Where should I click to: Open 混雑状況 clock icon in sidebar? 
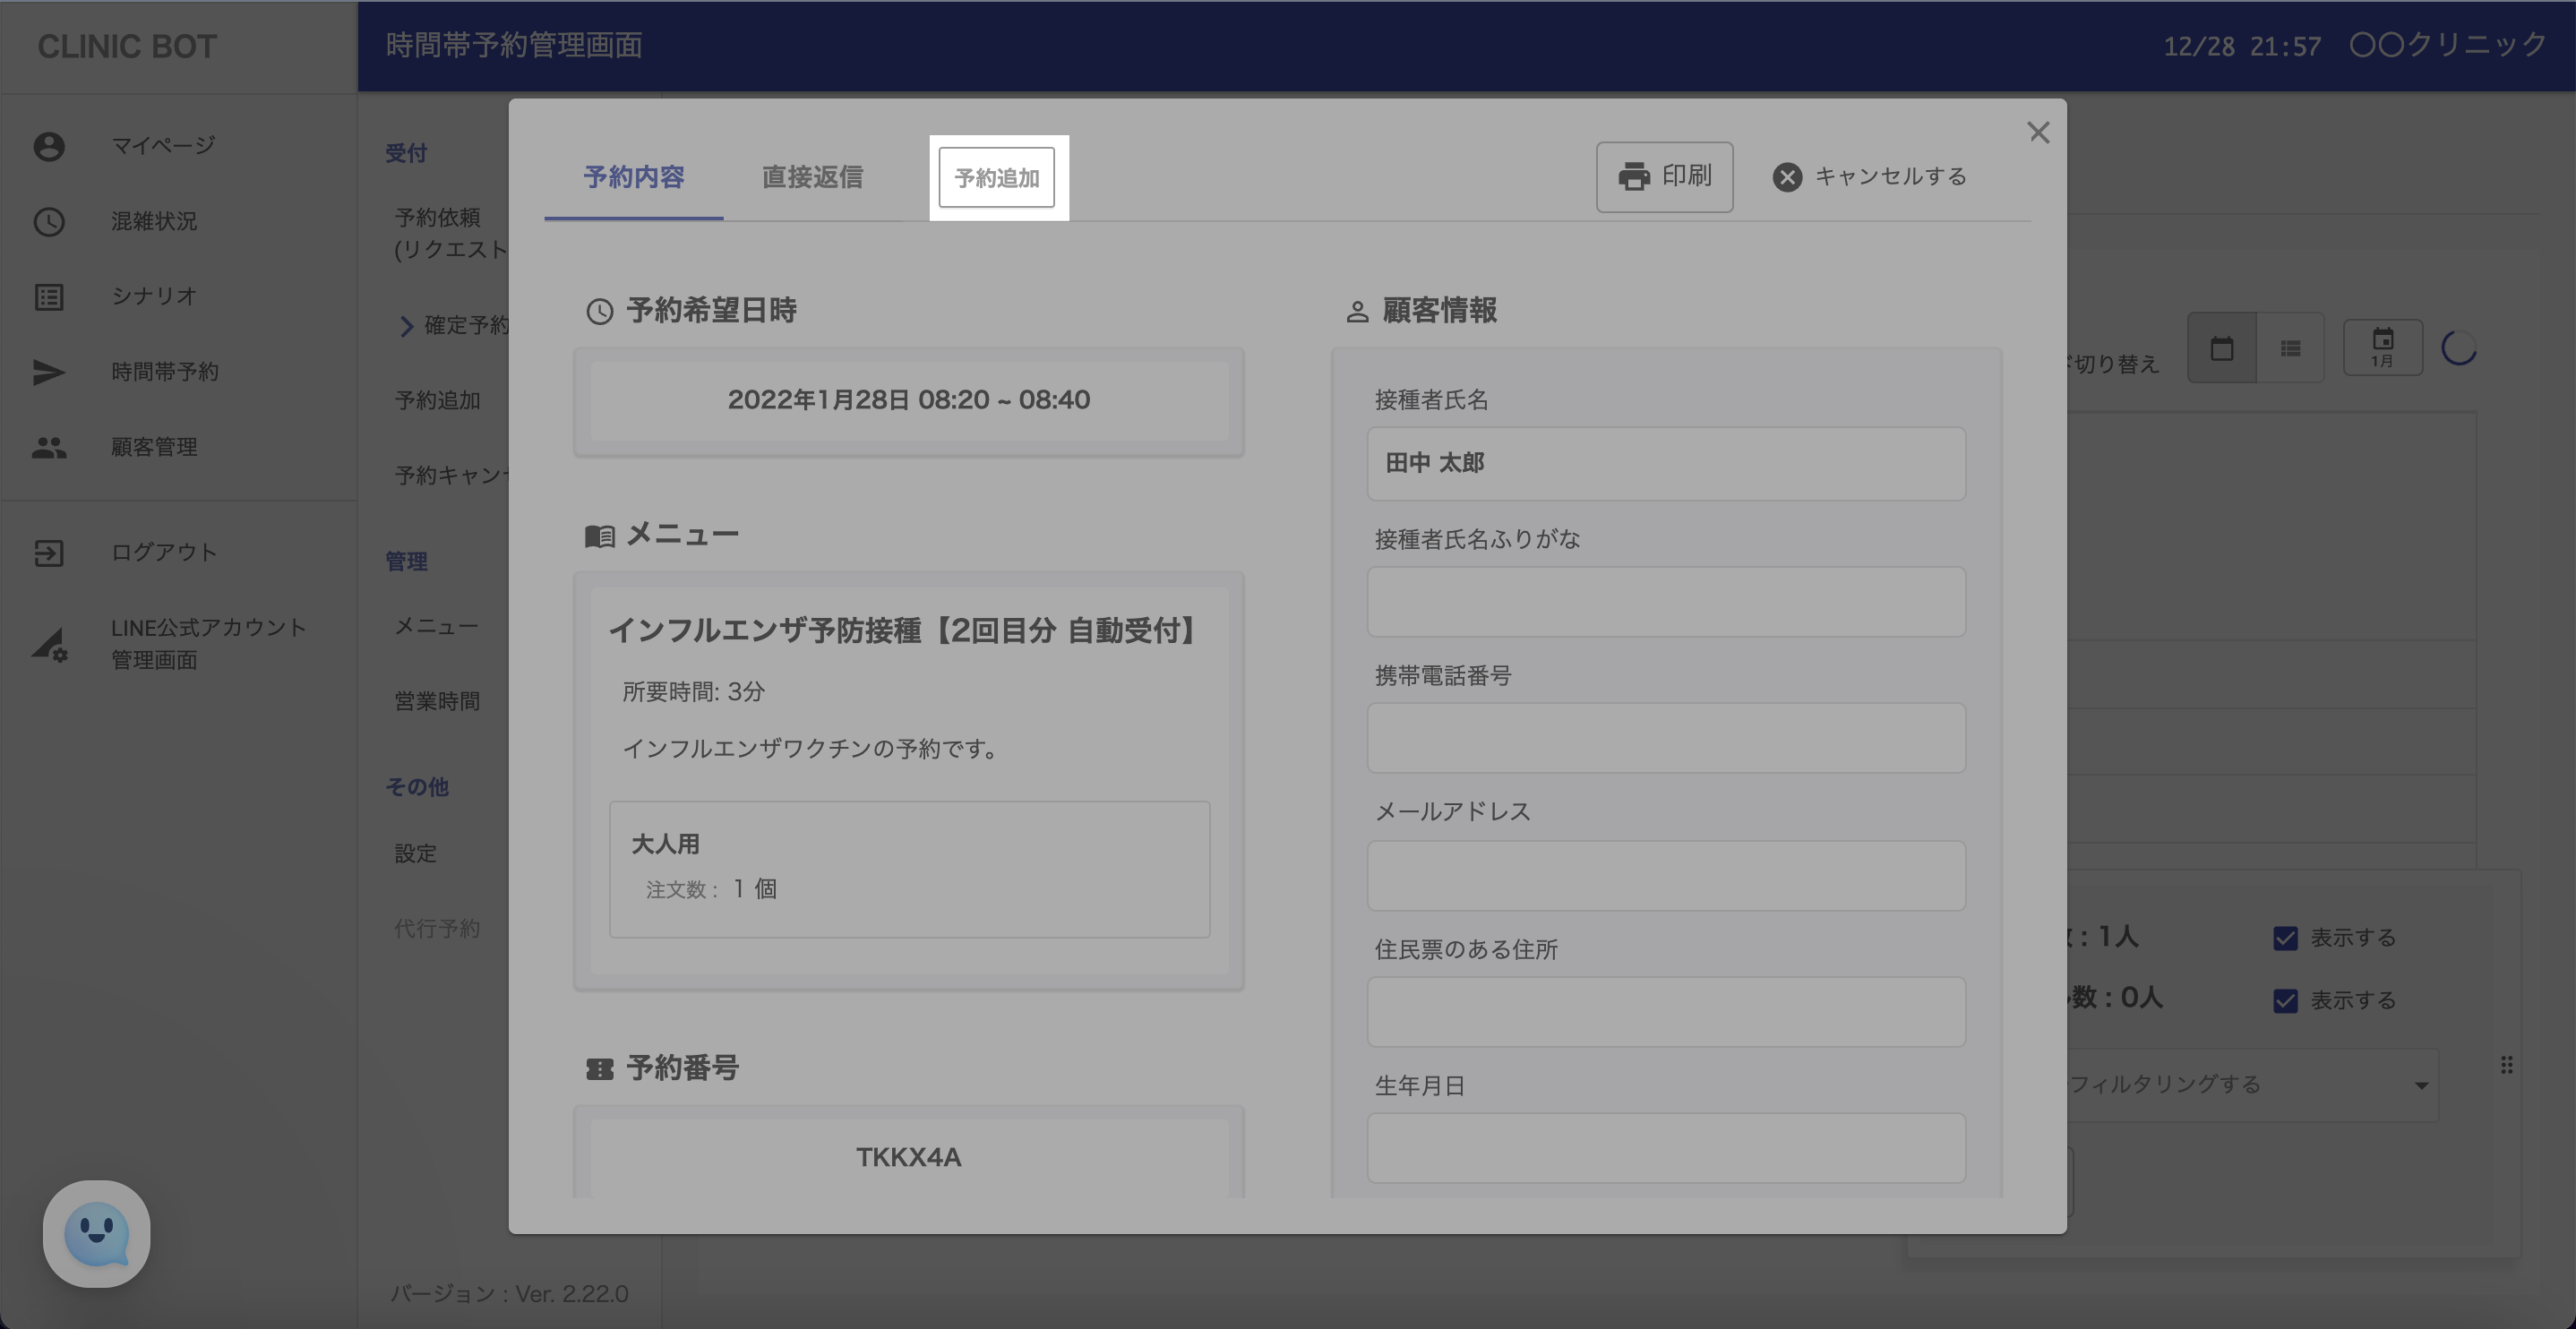coord(49,222)
